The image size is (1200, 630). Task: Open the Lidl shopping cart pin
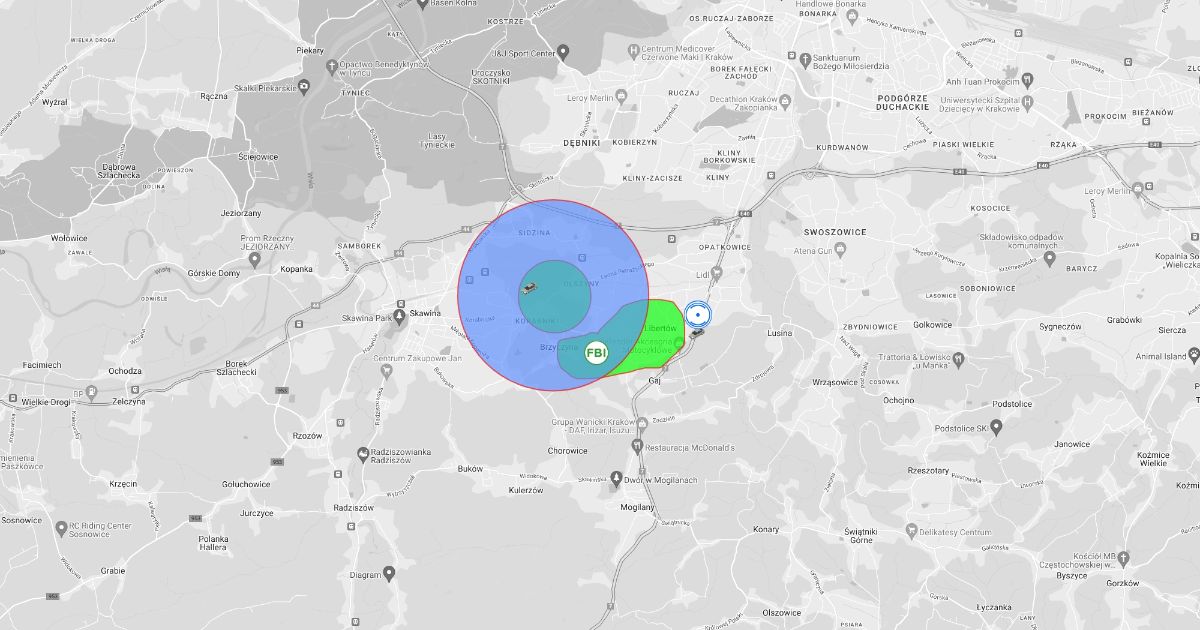click(x=717, y=273)
